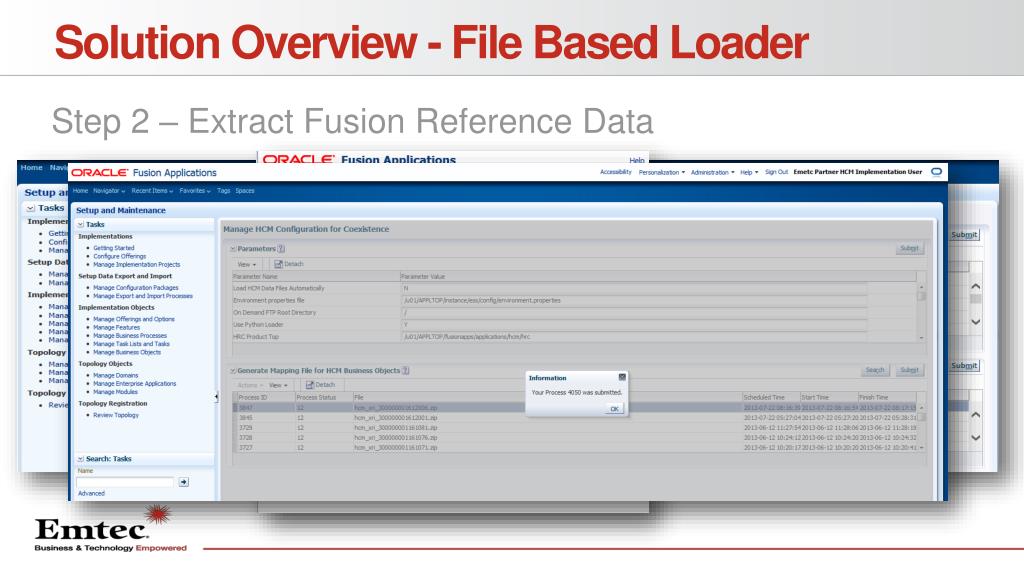The image size is (1024, 576).
Task: Click Home in the back window's menu bar
Action: pyautogui.click(x=31, y=168)
